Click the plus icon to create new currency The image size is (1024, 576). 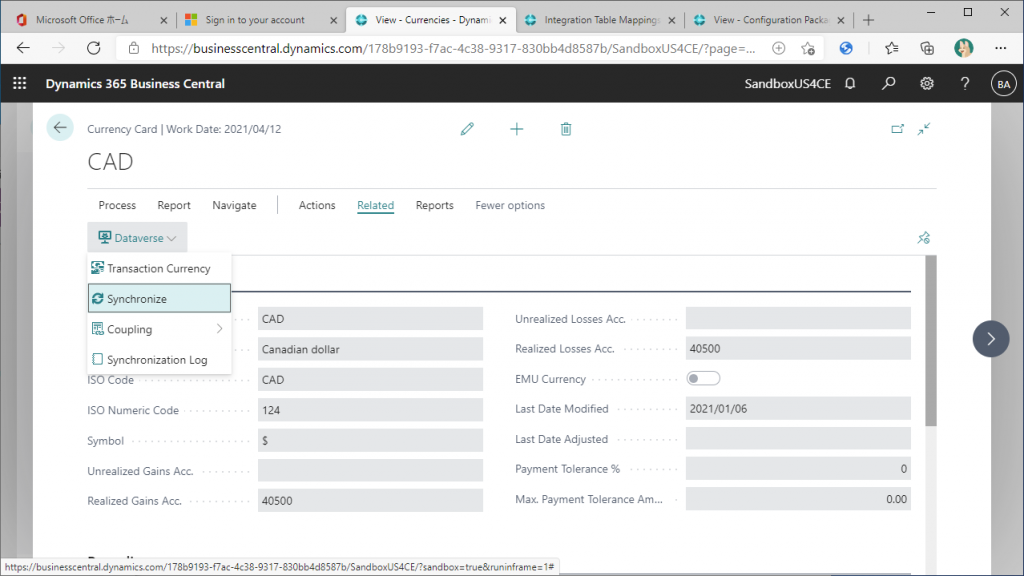(x=516, y=129)
